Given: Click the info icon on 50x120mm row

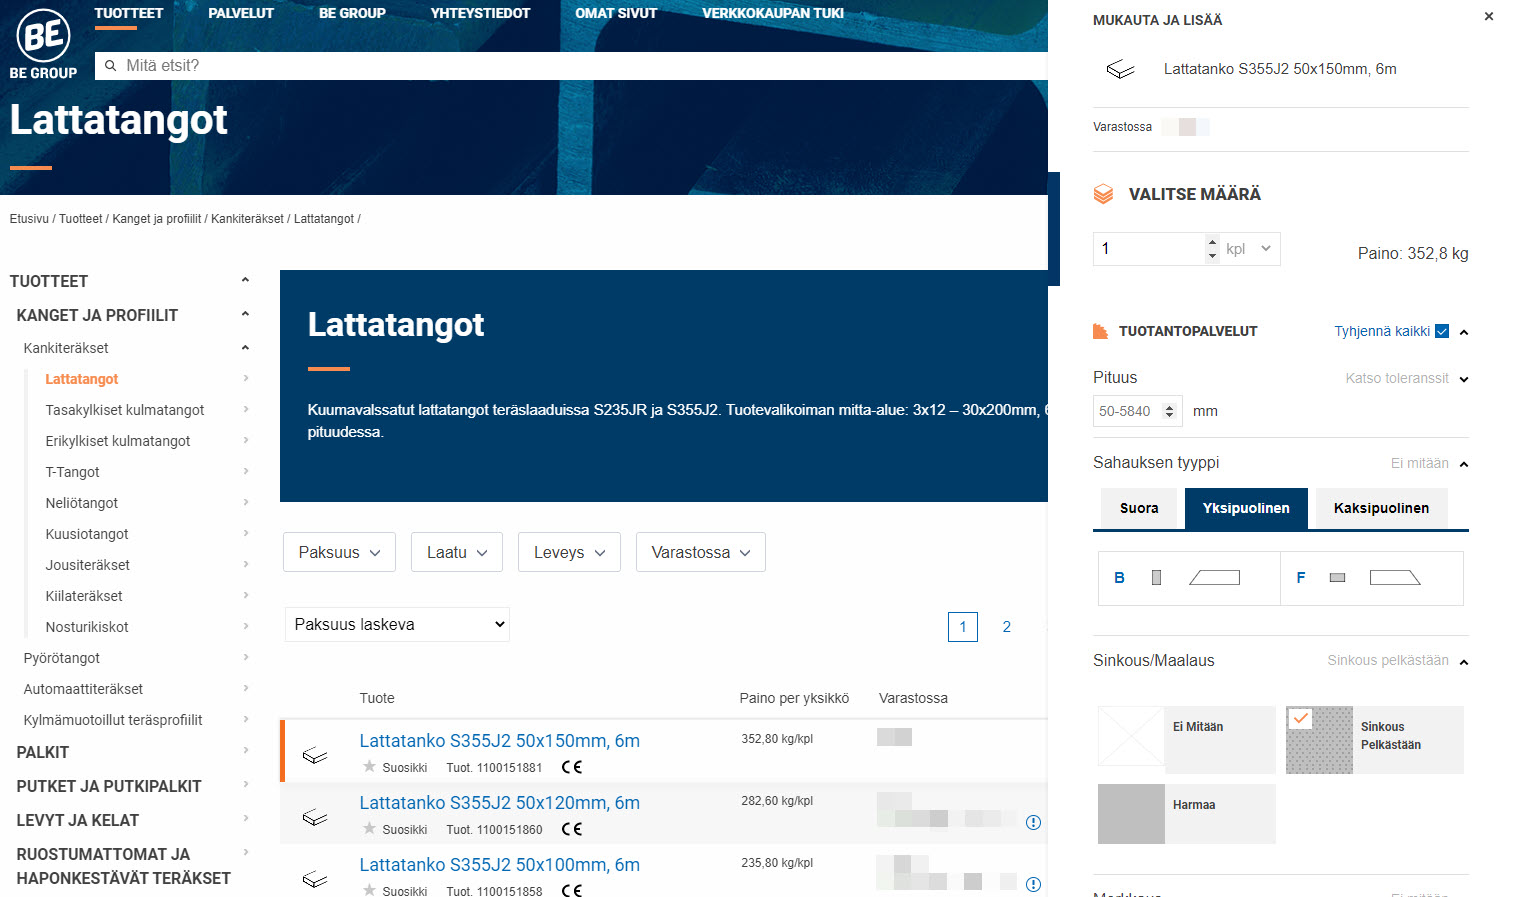Looking at the screenshot, I should [1033, 822].
